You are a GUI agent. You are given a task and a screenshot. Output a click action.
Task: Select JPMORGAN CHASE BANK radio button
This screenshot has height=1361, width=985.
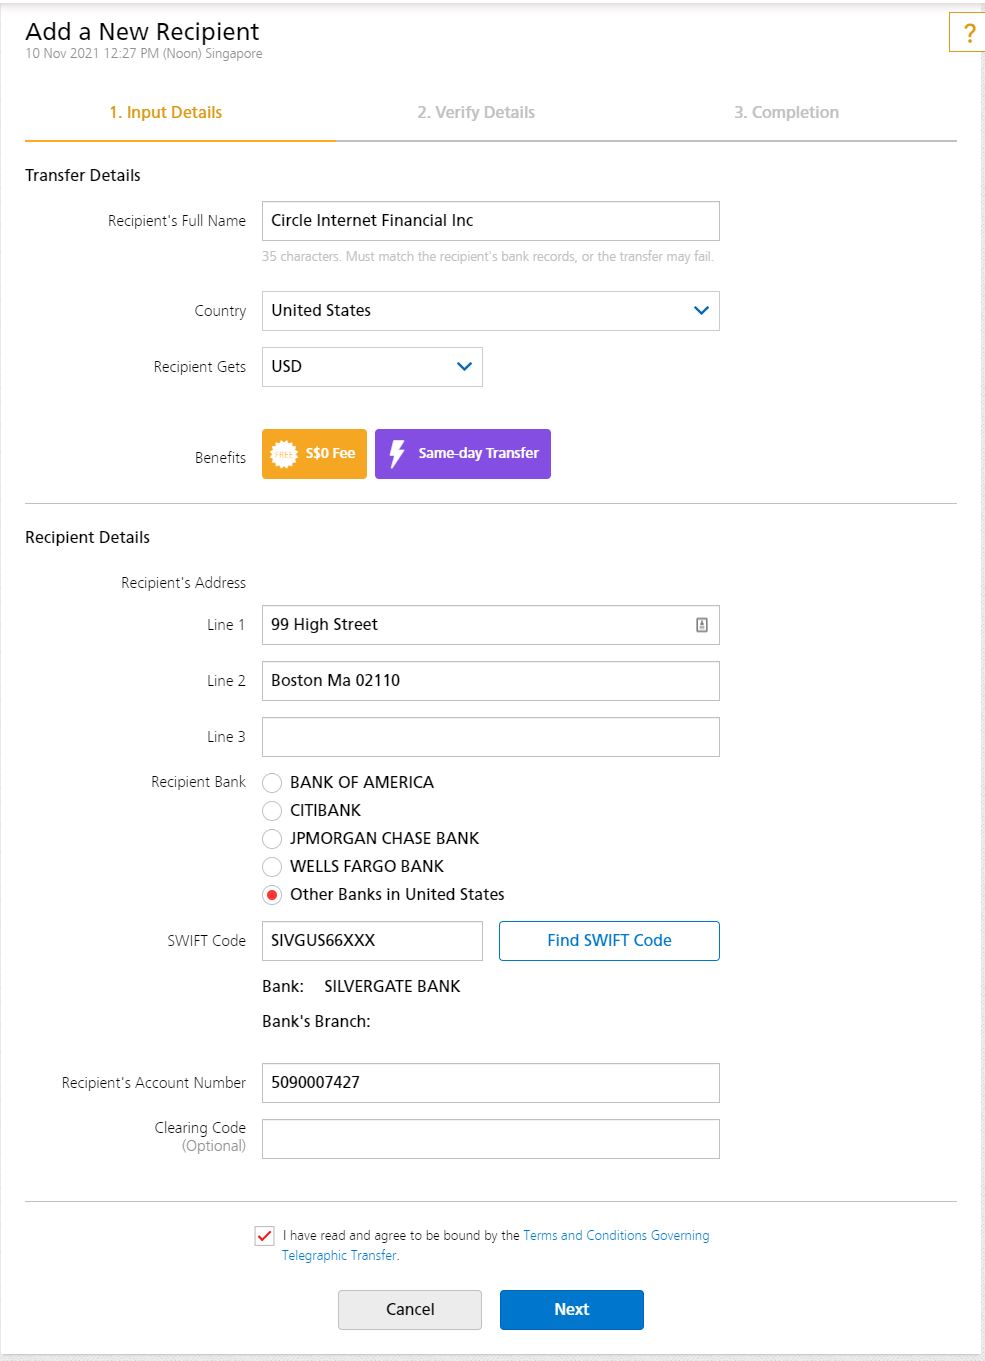[x=272, y=839]
